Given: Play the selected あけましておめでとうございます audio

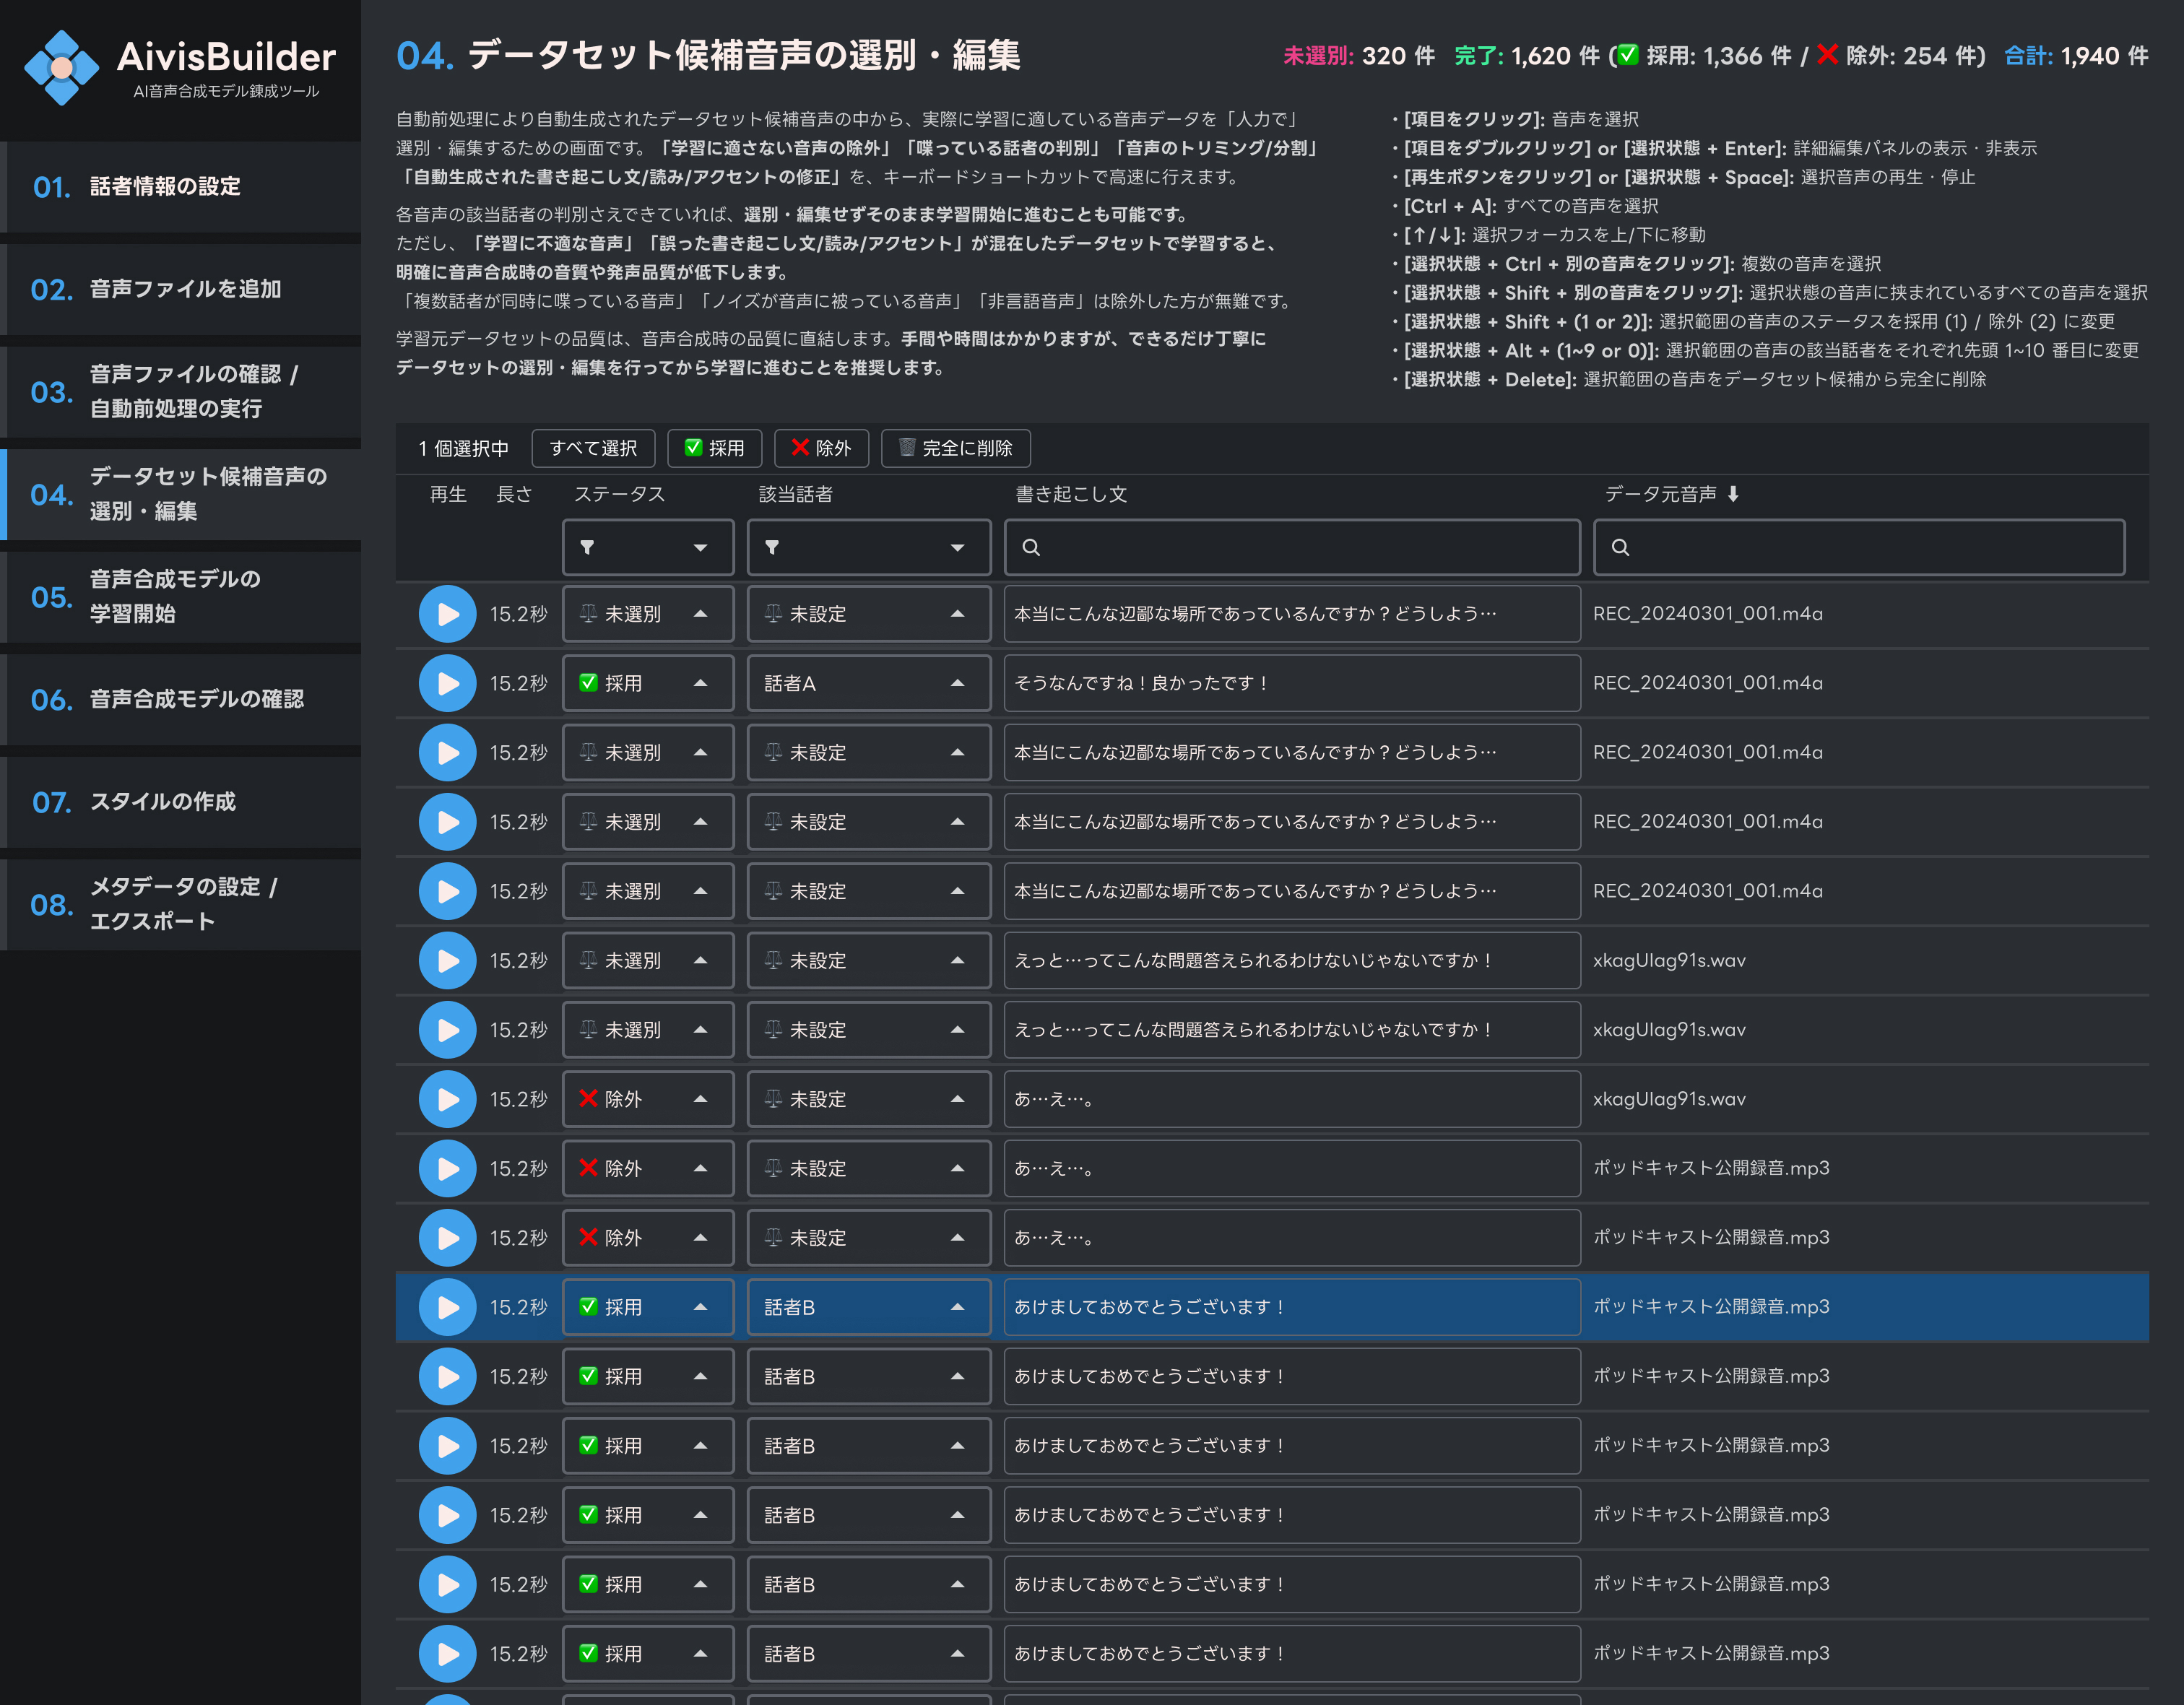Looking at the screenshot, I should (447, 1307).
